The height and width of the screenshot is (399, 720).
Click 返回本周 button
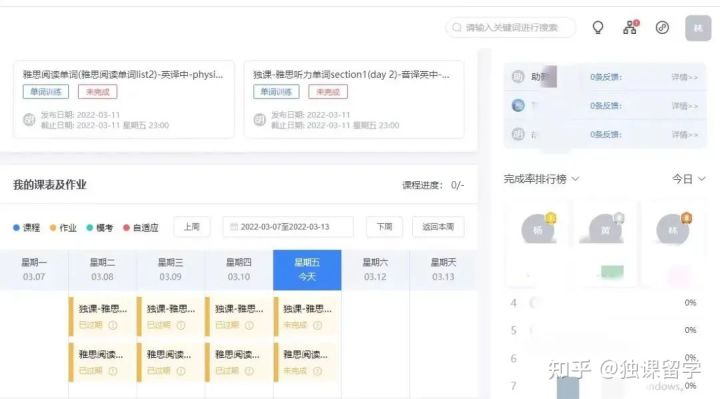[438, 227]
